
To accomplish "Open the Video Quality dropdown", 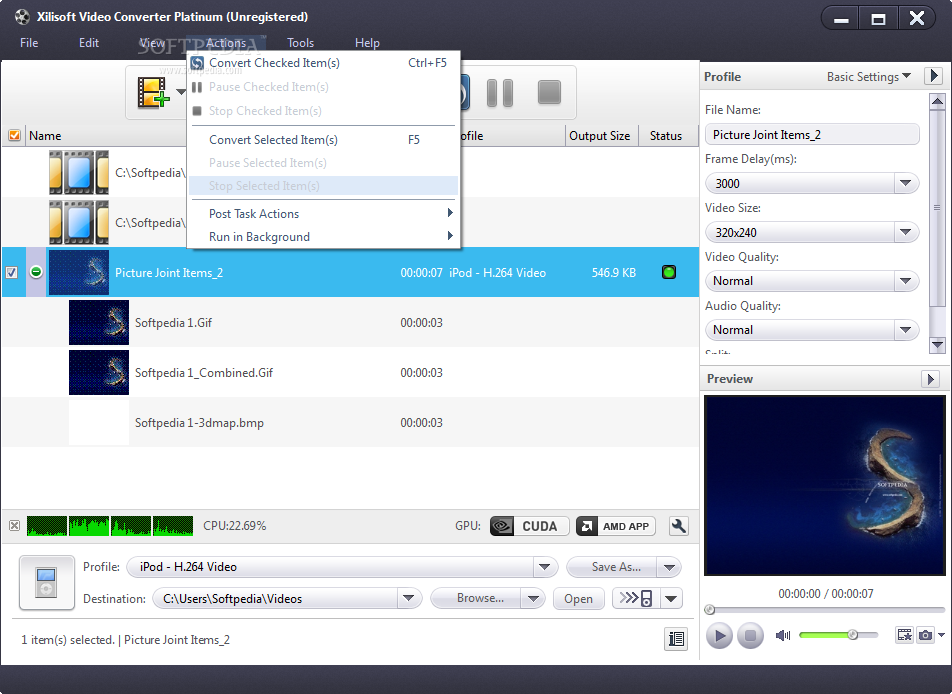I will (x=905, y=281).
